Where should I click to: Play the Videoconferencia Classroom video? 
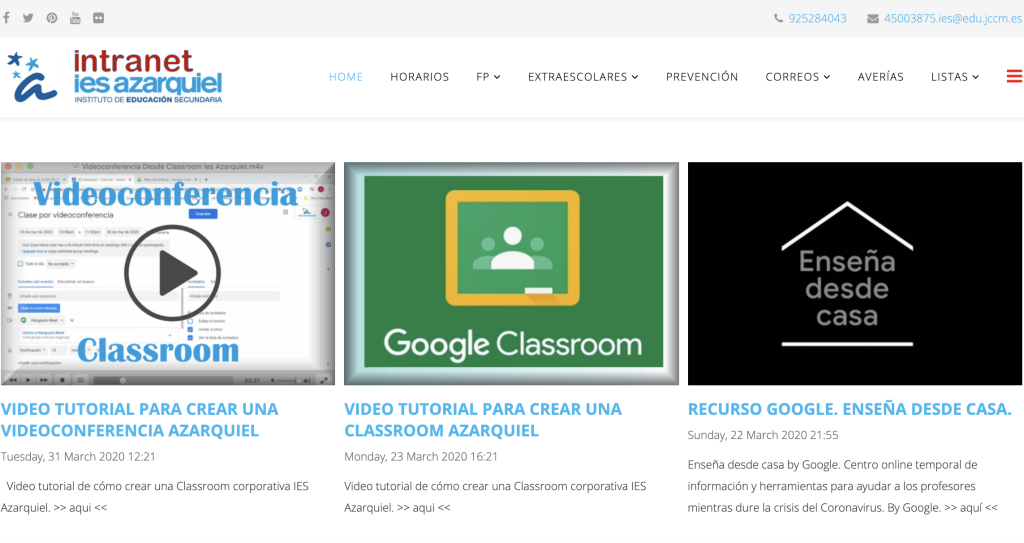point(172,272)
